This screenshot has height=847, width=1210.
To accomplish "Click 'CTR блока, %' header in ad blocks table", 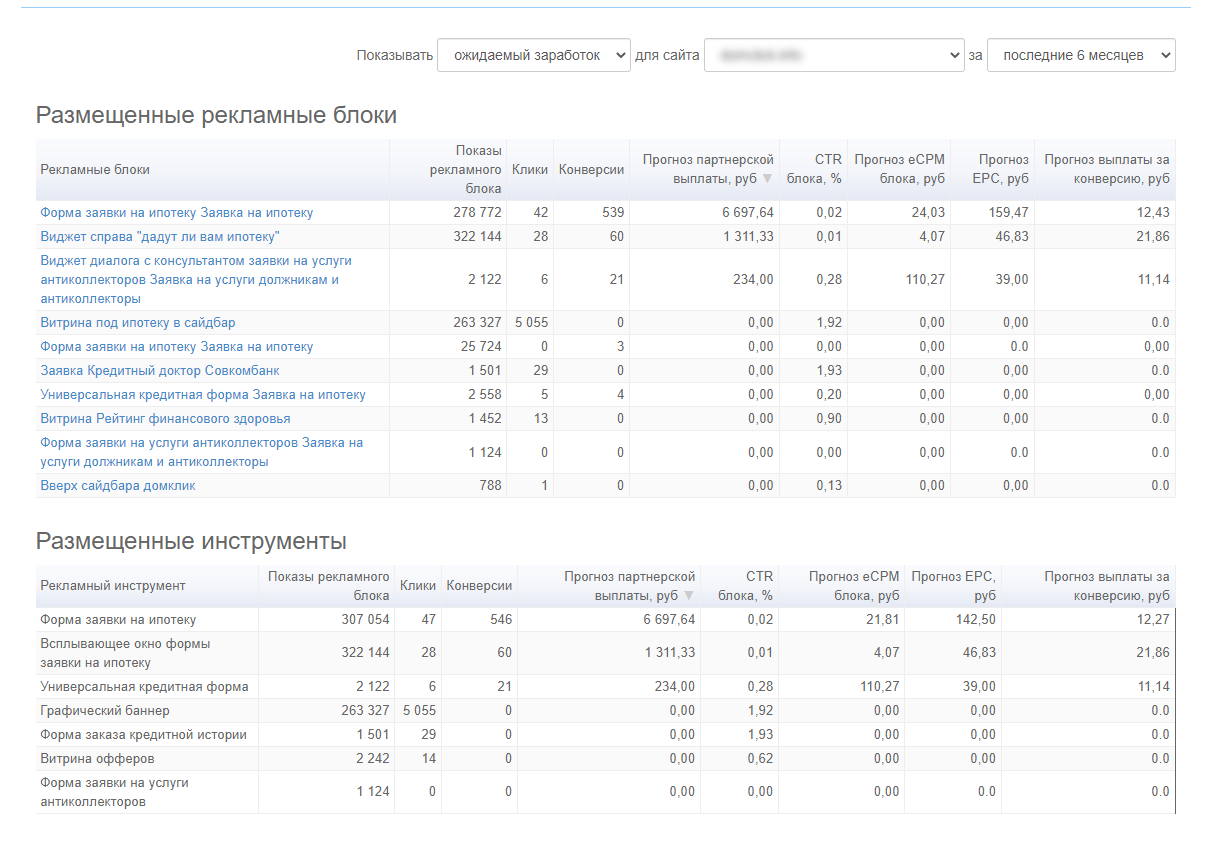I will pyautogui.click(x=813, y=170).
